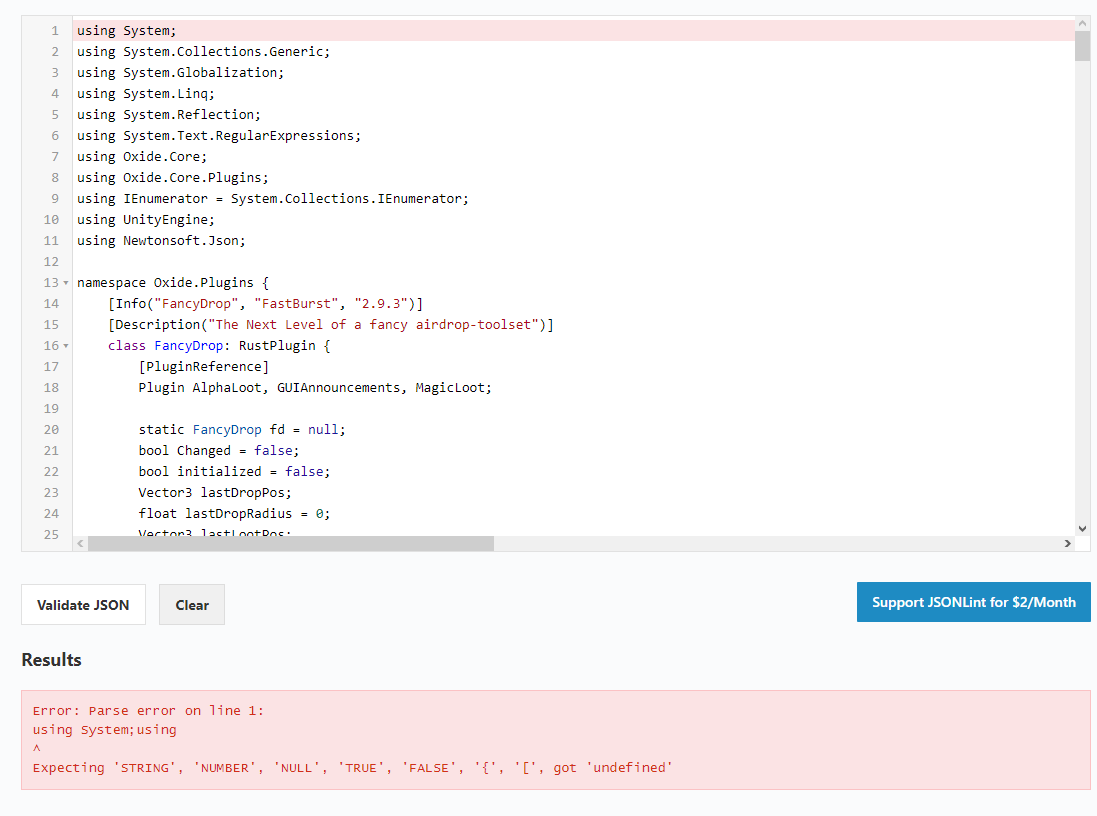Click line 'using System.Linq;'
The width and height of the screenshot is (1097, 816).
(x=146, y=94)
